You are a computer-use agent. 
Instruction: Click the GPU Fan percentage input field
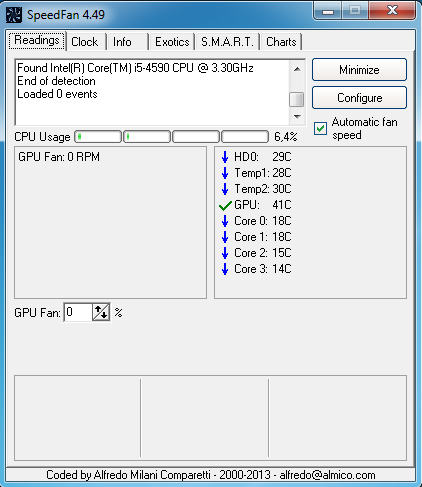78,312
